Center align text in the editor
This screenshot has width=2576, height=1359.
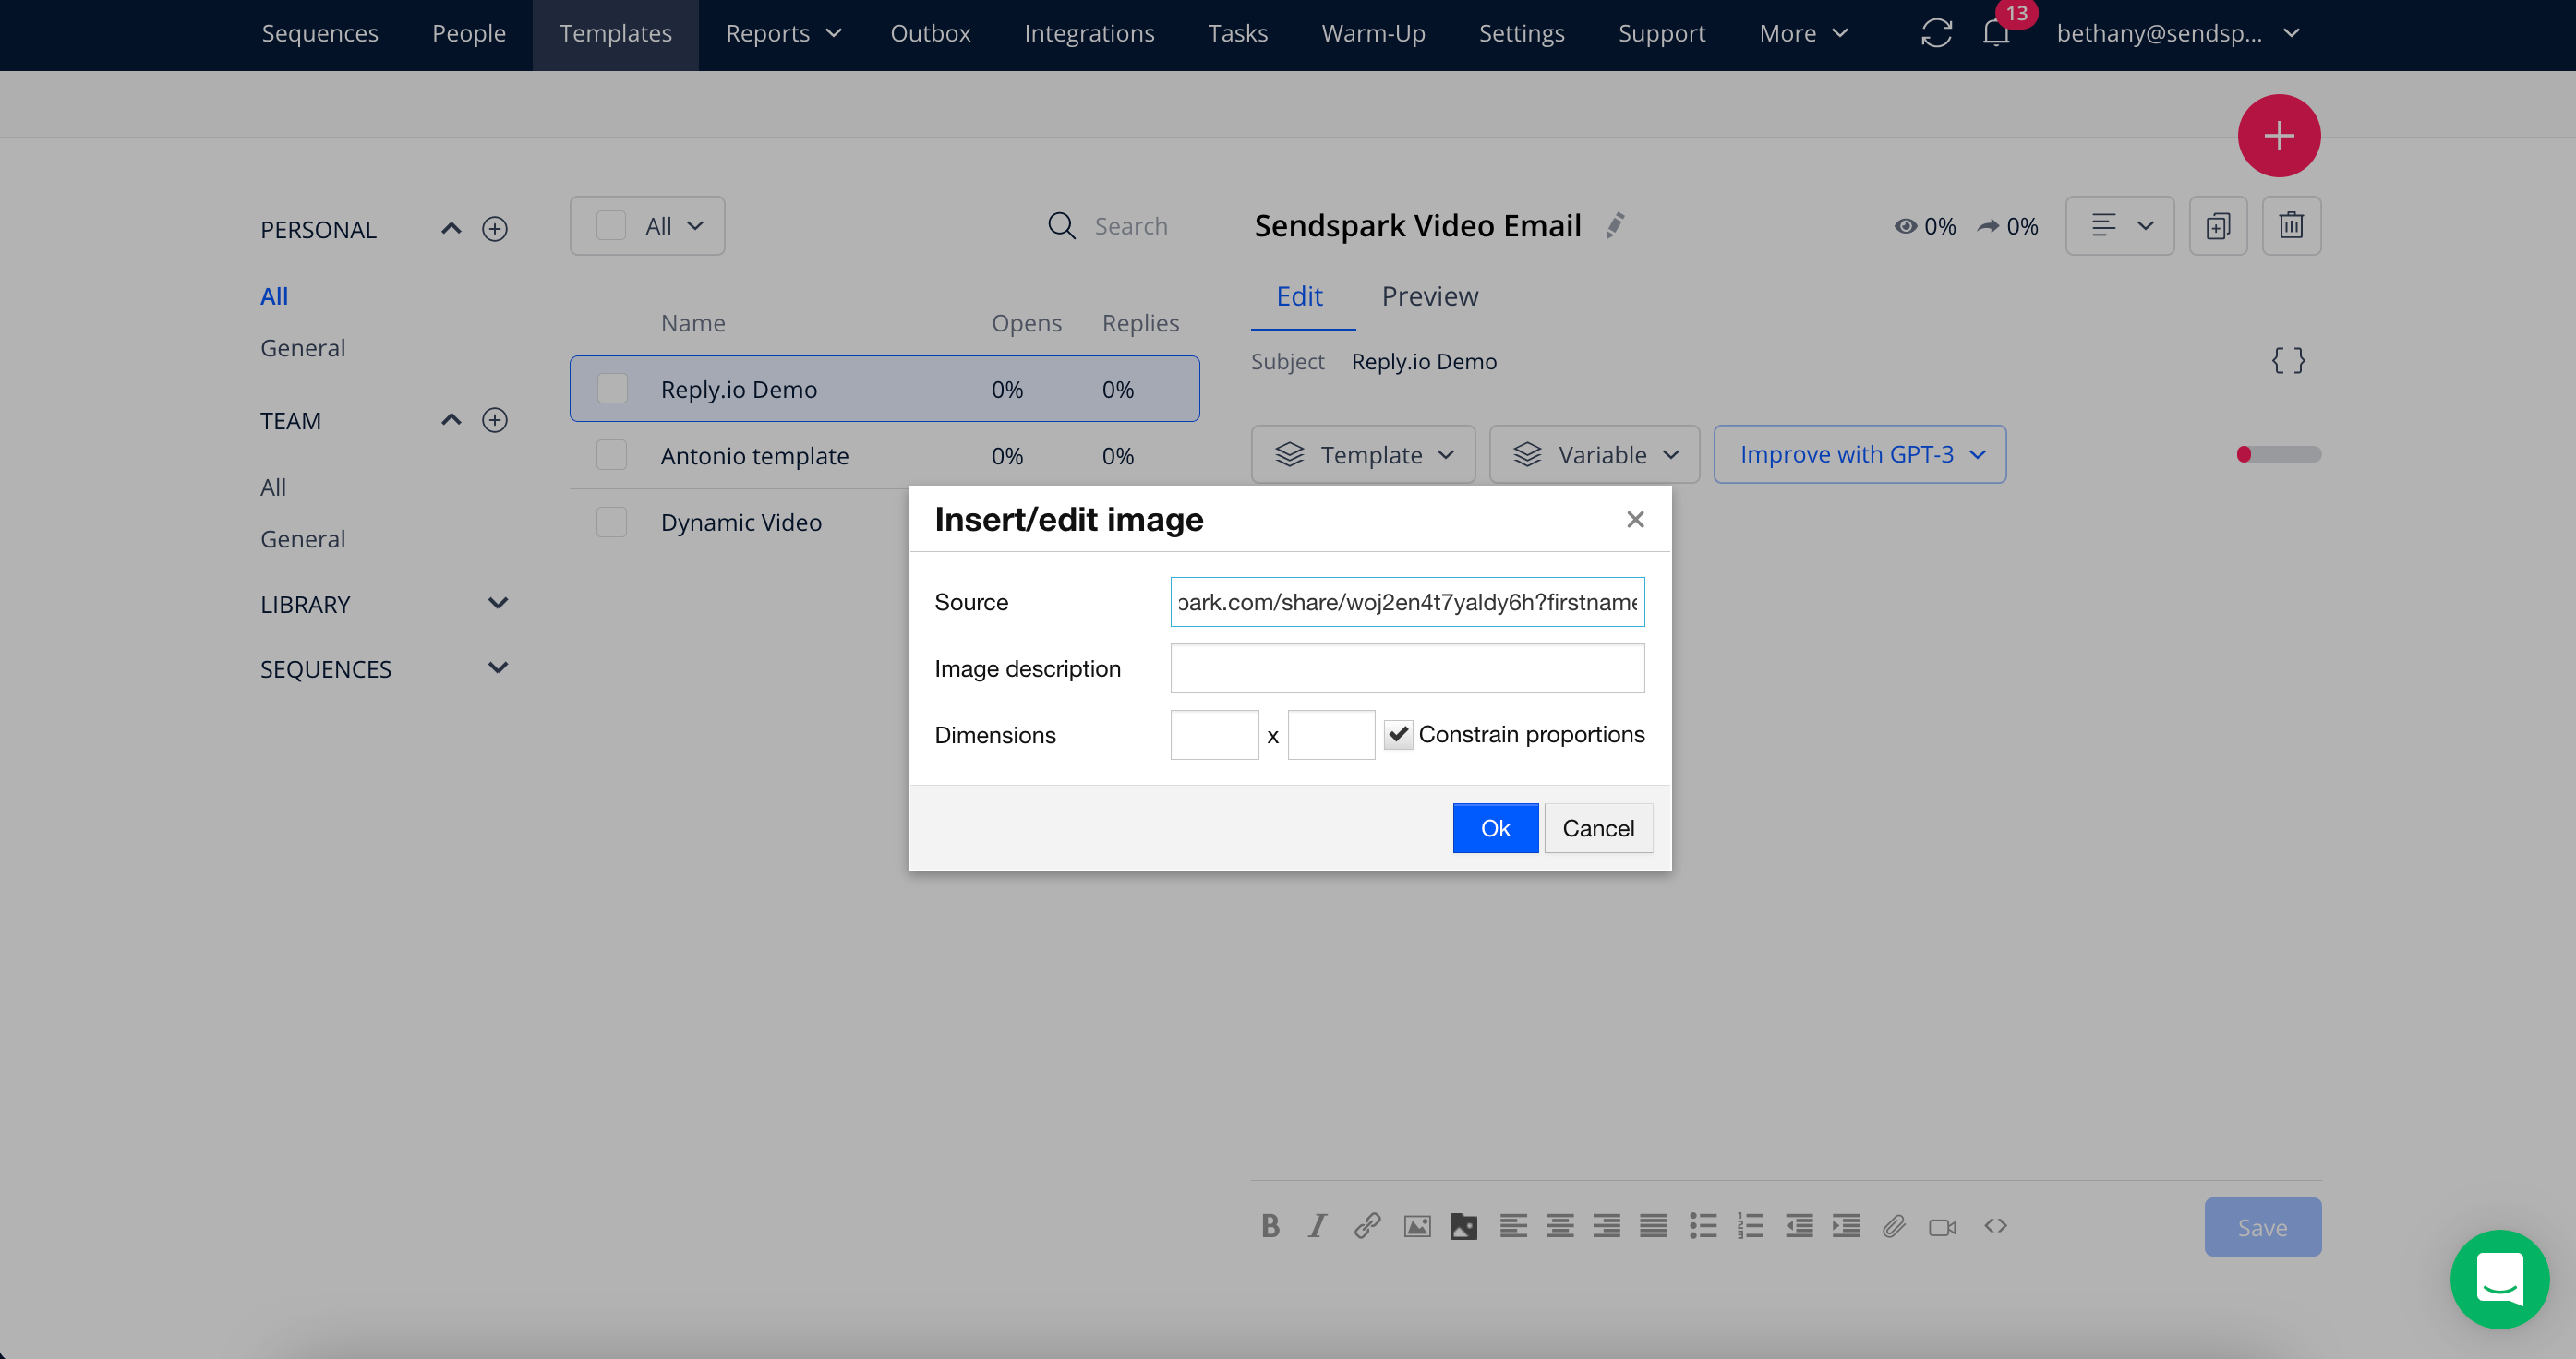[x=1560, y=1226]
